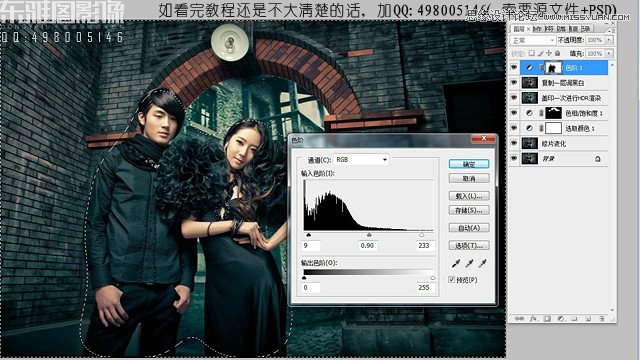Screen dimensions: 640x360
Task: Click mask link chain on 选取颜色 1 layer
Action: [x=541, y=128]
